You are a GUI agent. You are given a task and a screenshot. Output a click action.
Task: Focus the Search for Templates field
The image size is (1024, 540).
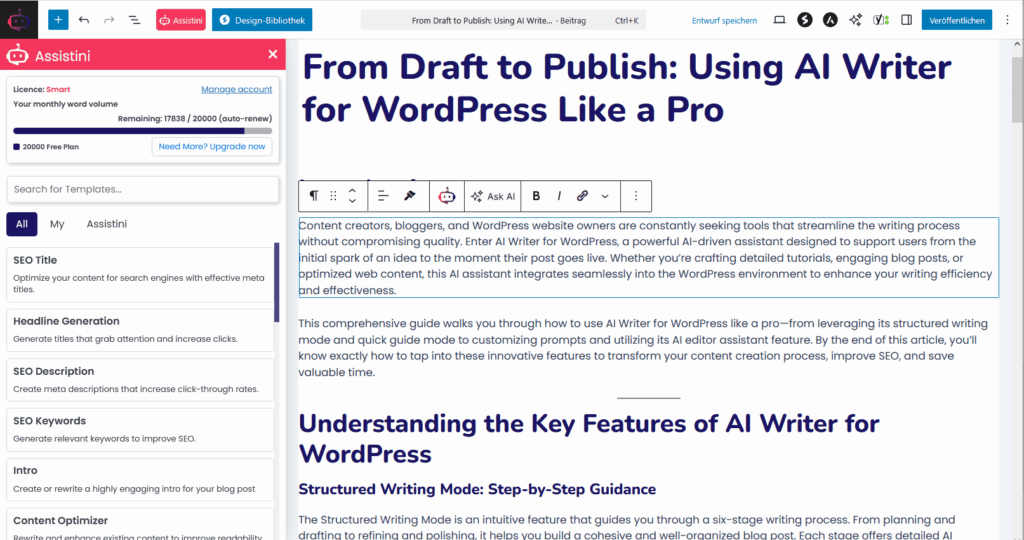[x=142, y=189]
